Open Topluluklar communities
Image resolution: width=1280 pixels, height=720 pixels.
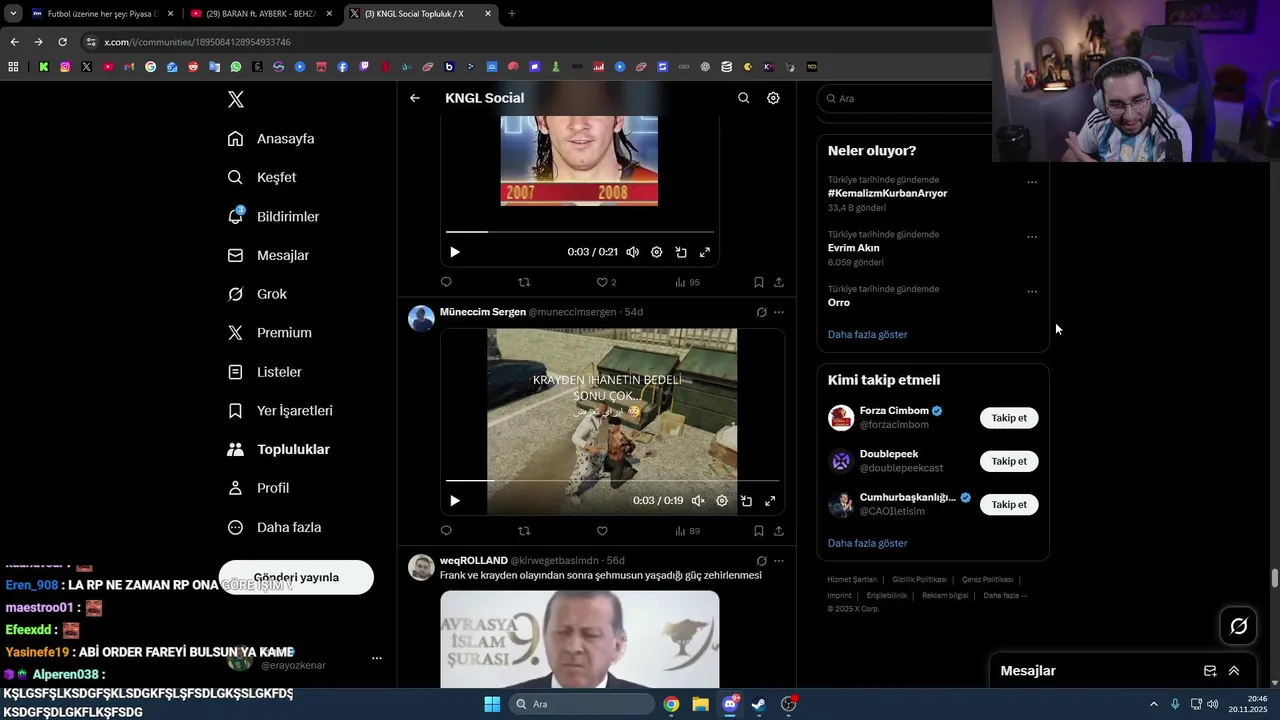tap(279, 450)
